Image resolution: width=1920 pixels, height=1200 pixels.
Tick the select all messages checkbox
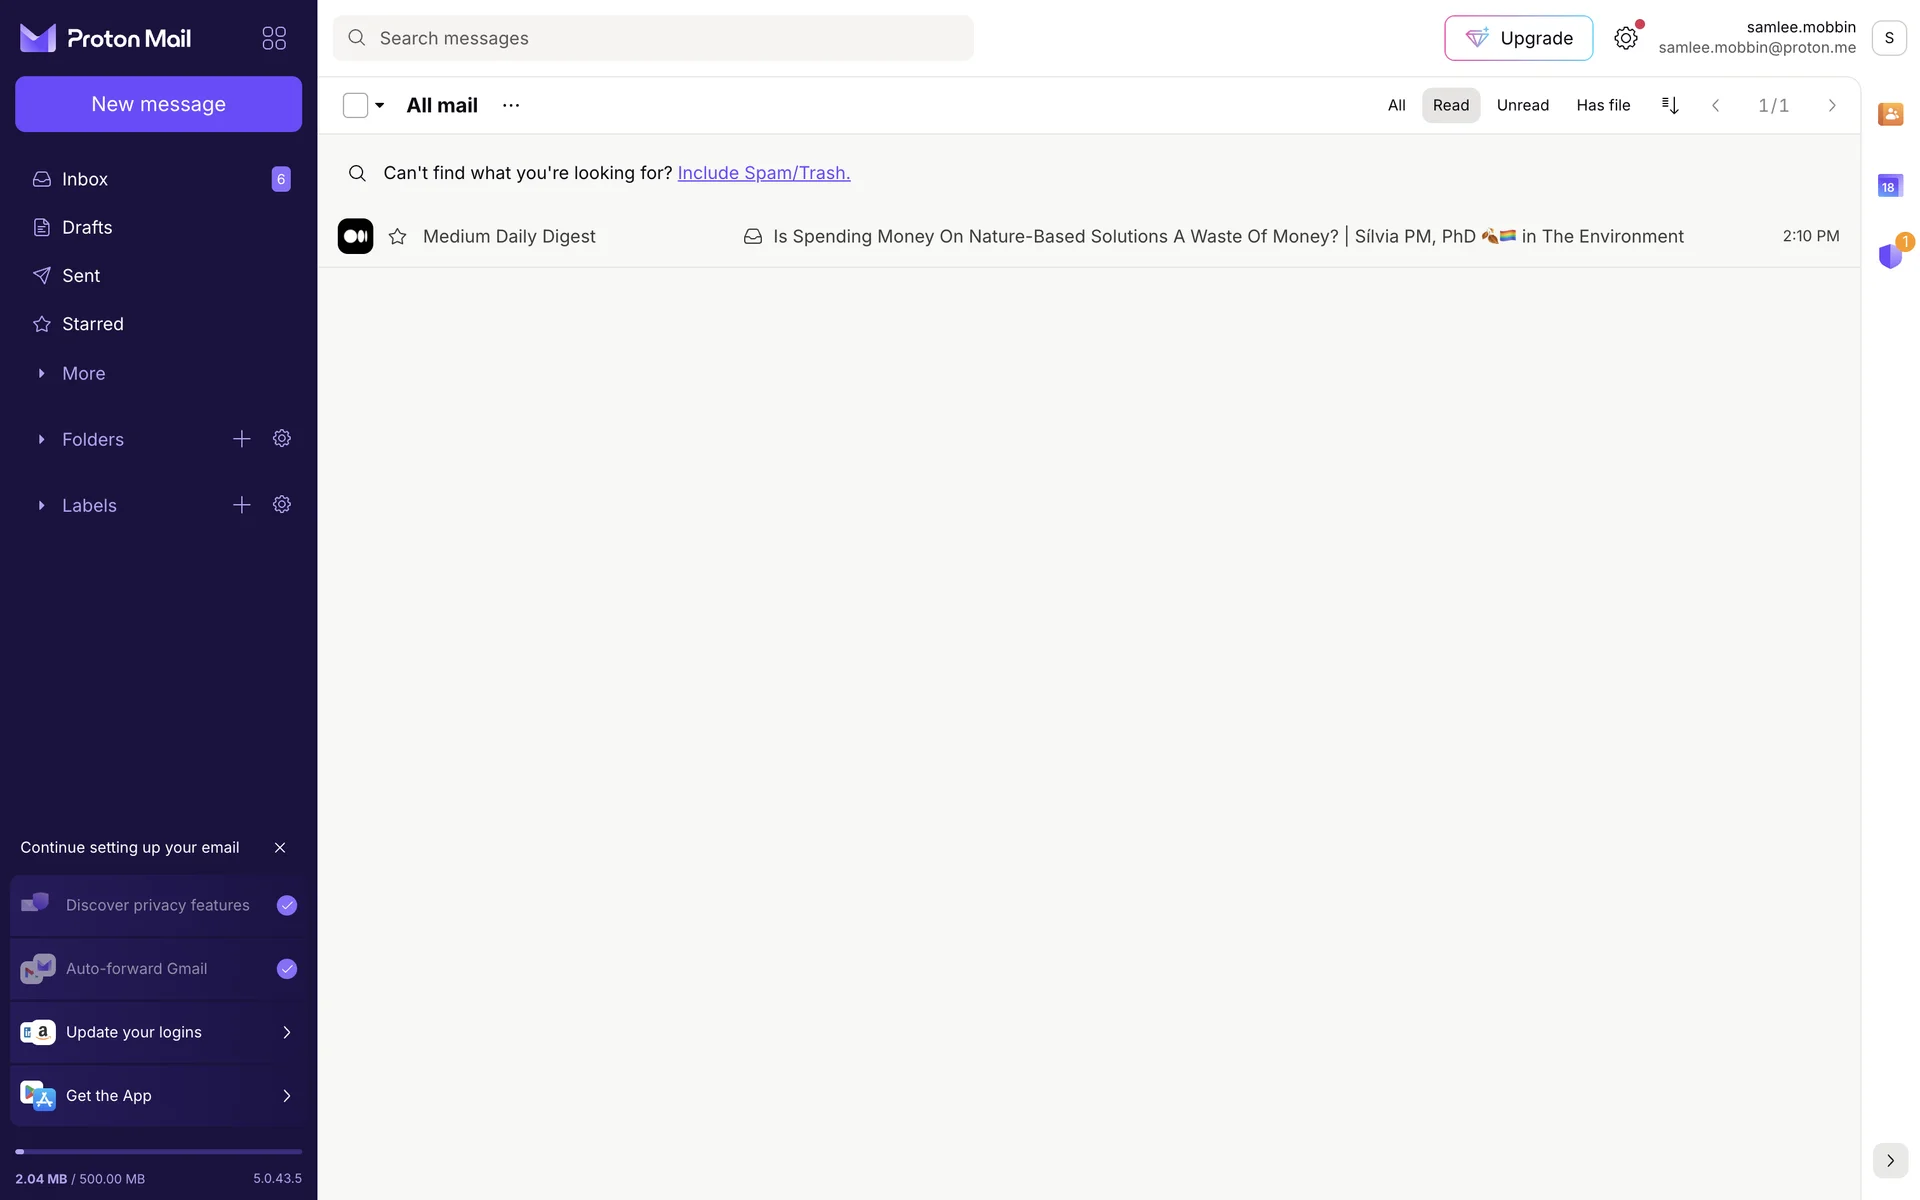(355, 105)
